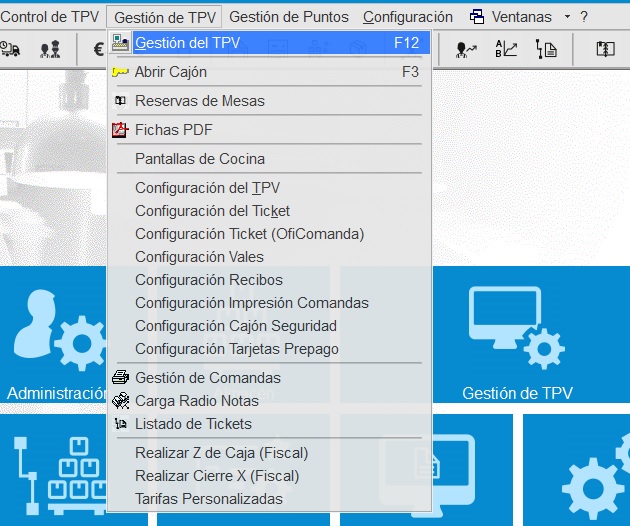Image resolution: width=630 pixels, height=526 pixels.
Task: Select Configuración Impresión Comandas
Action: click(x=270, y=303)
